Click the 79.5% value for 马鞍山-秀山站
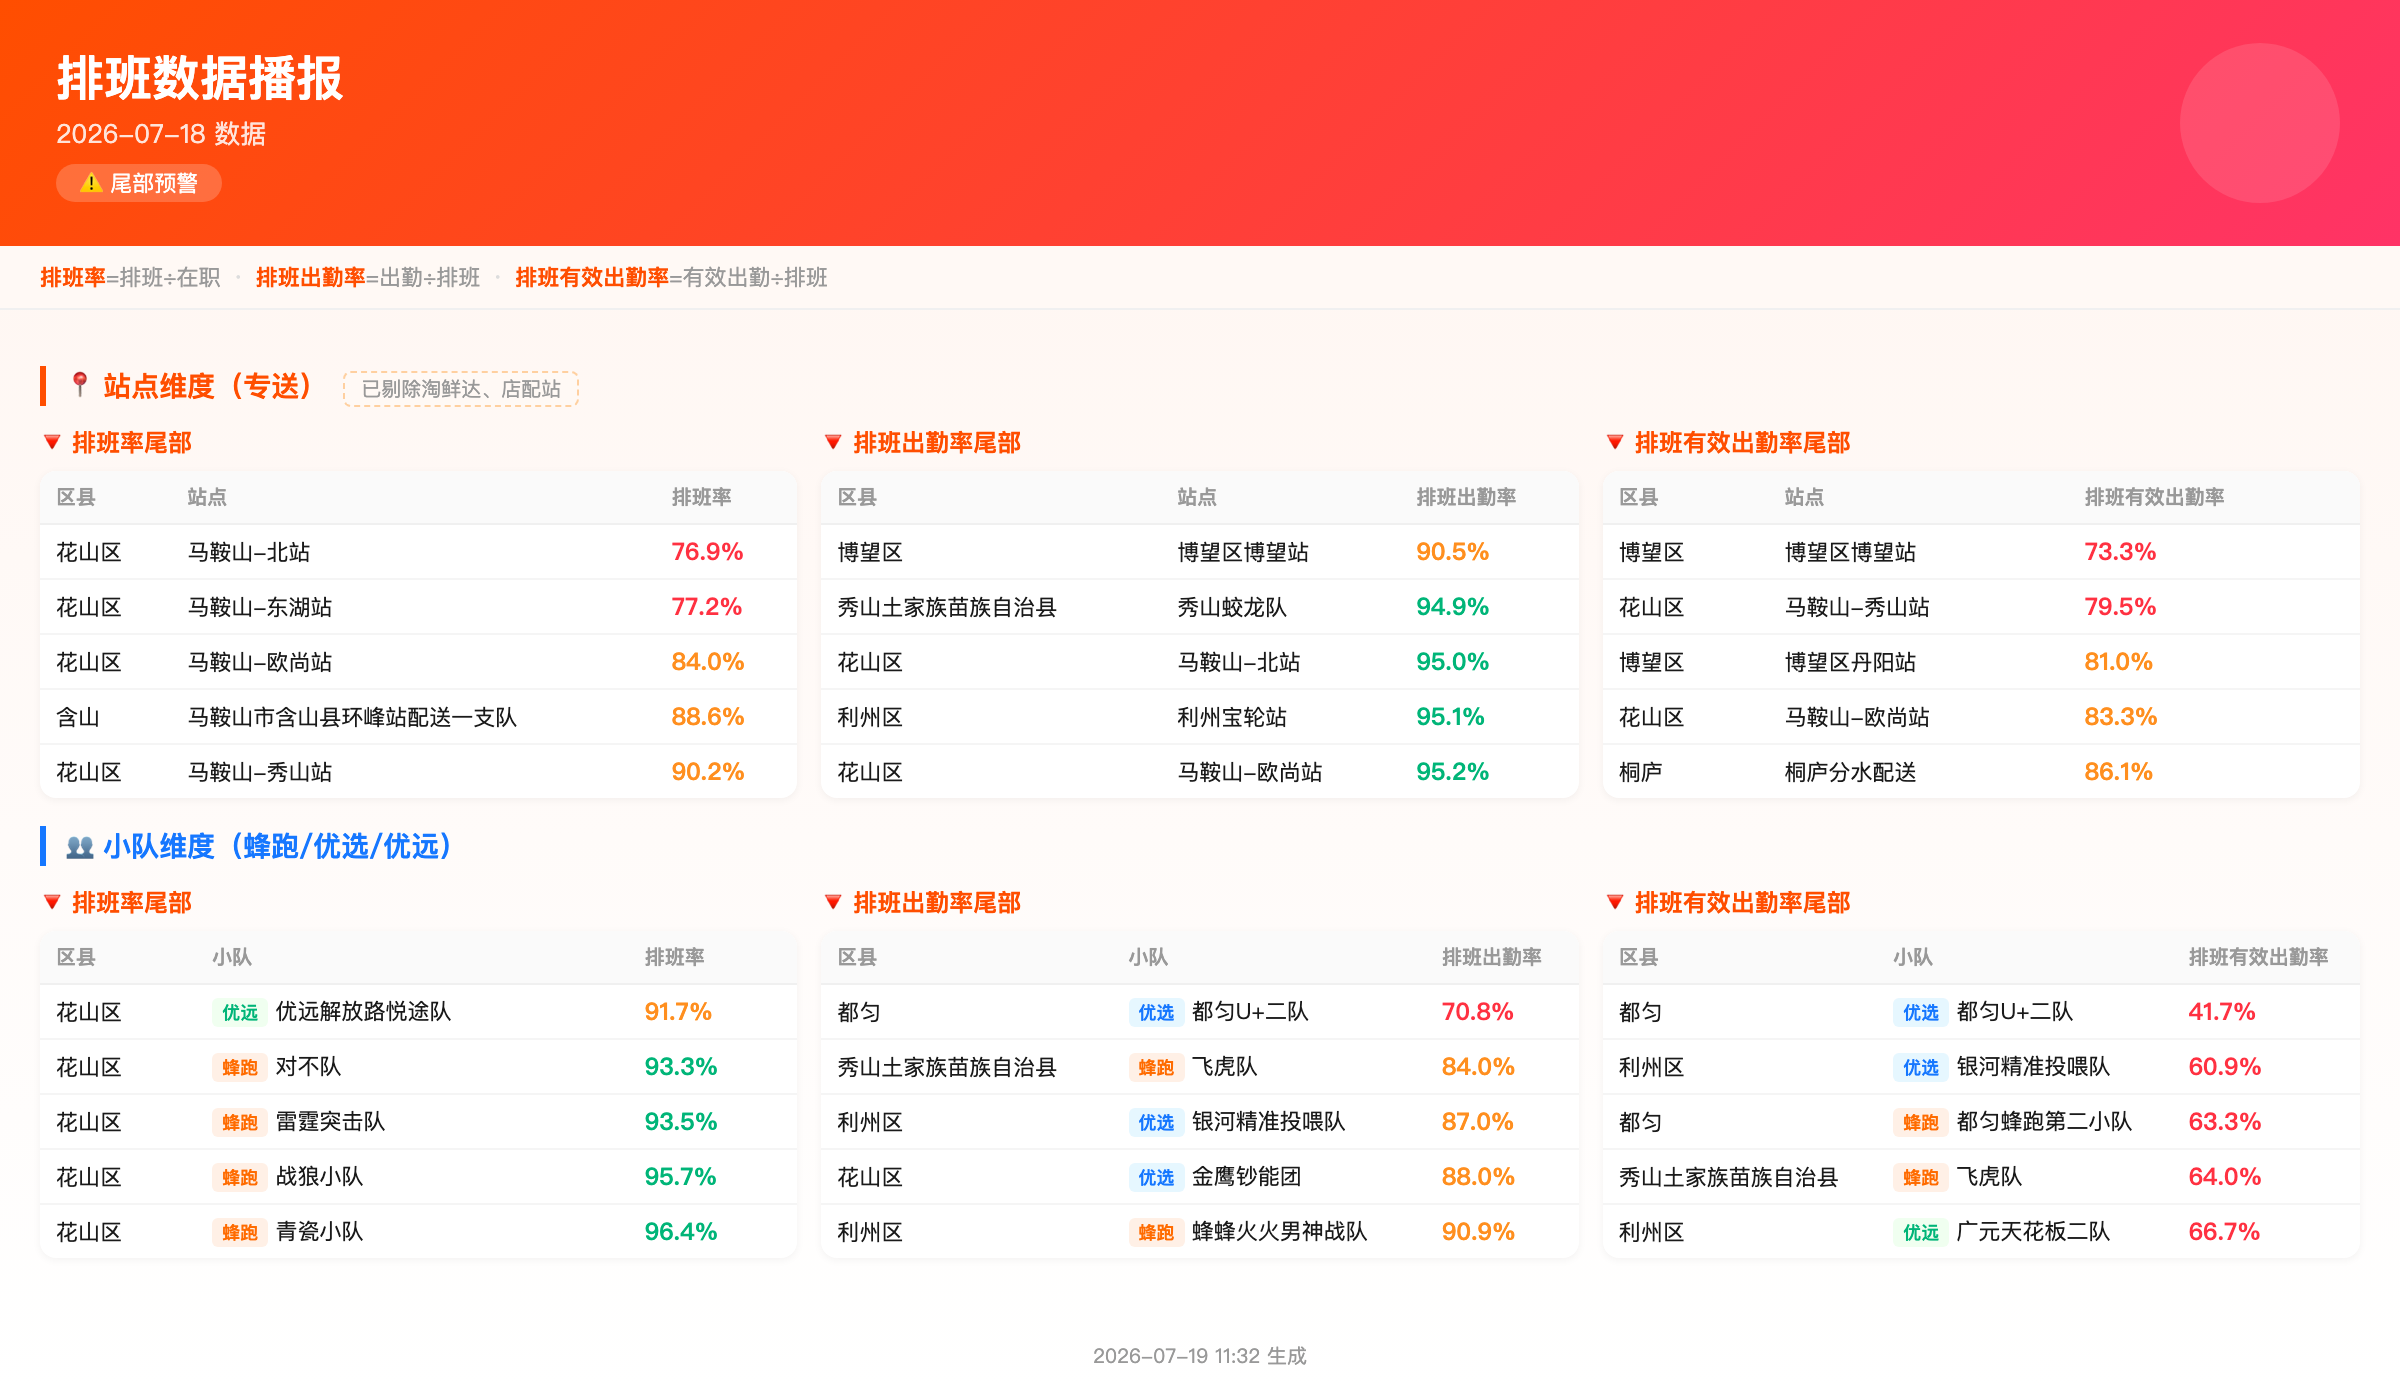 pyautogui.click(x=2120, y=607)
